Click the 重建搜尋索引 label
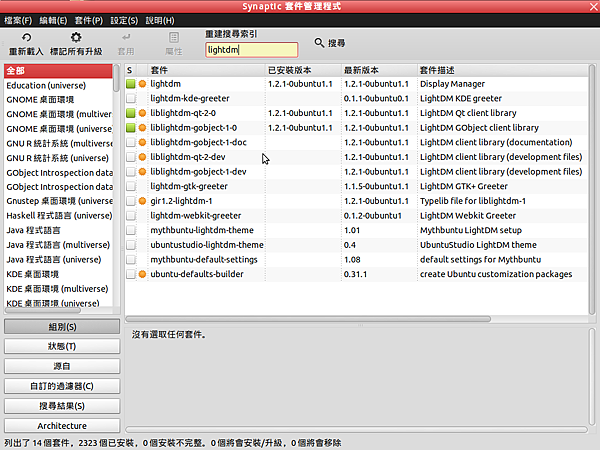The width and height of the screenshot is (600, 450). pos(231,34)
